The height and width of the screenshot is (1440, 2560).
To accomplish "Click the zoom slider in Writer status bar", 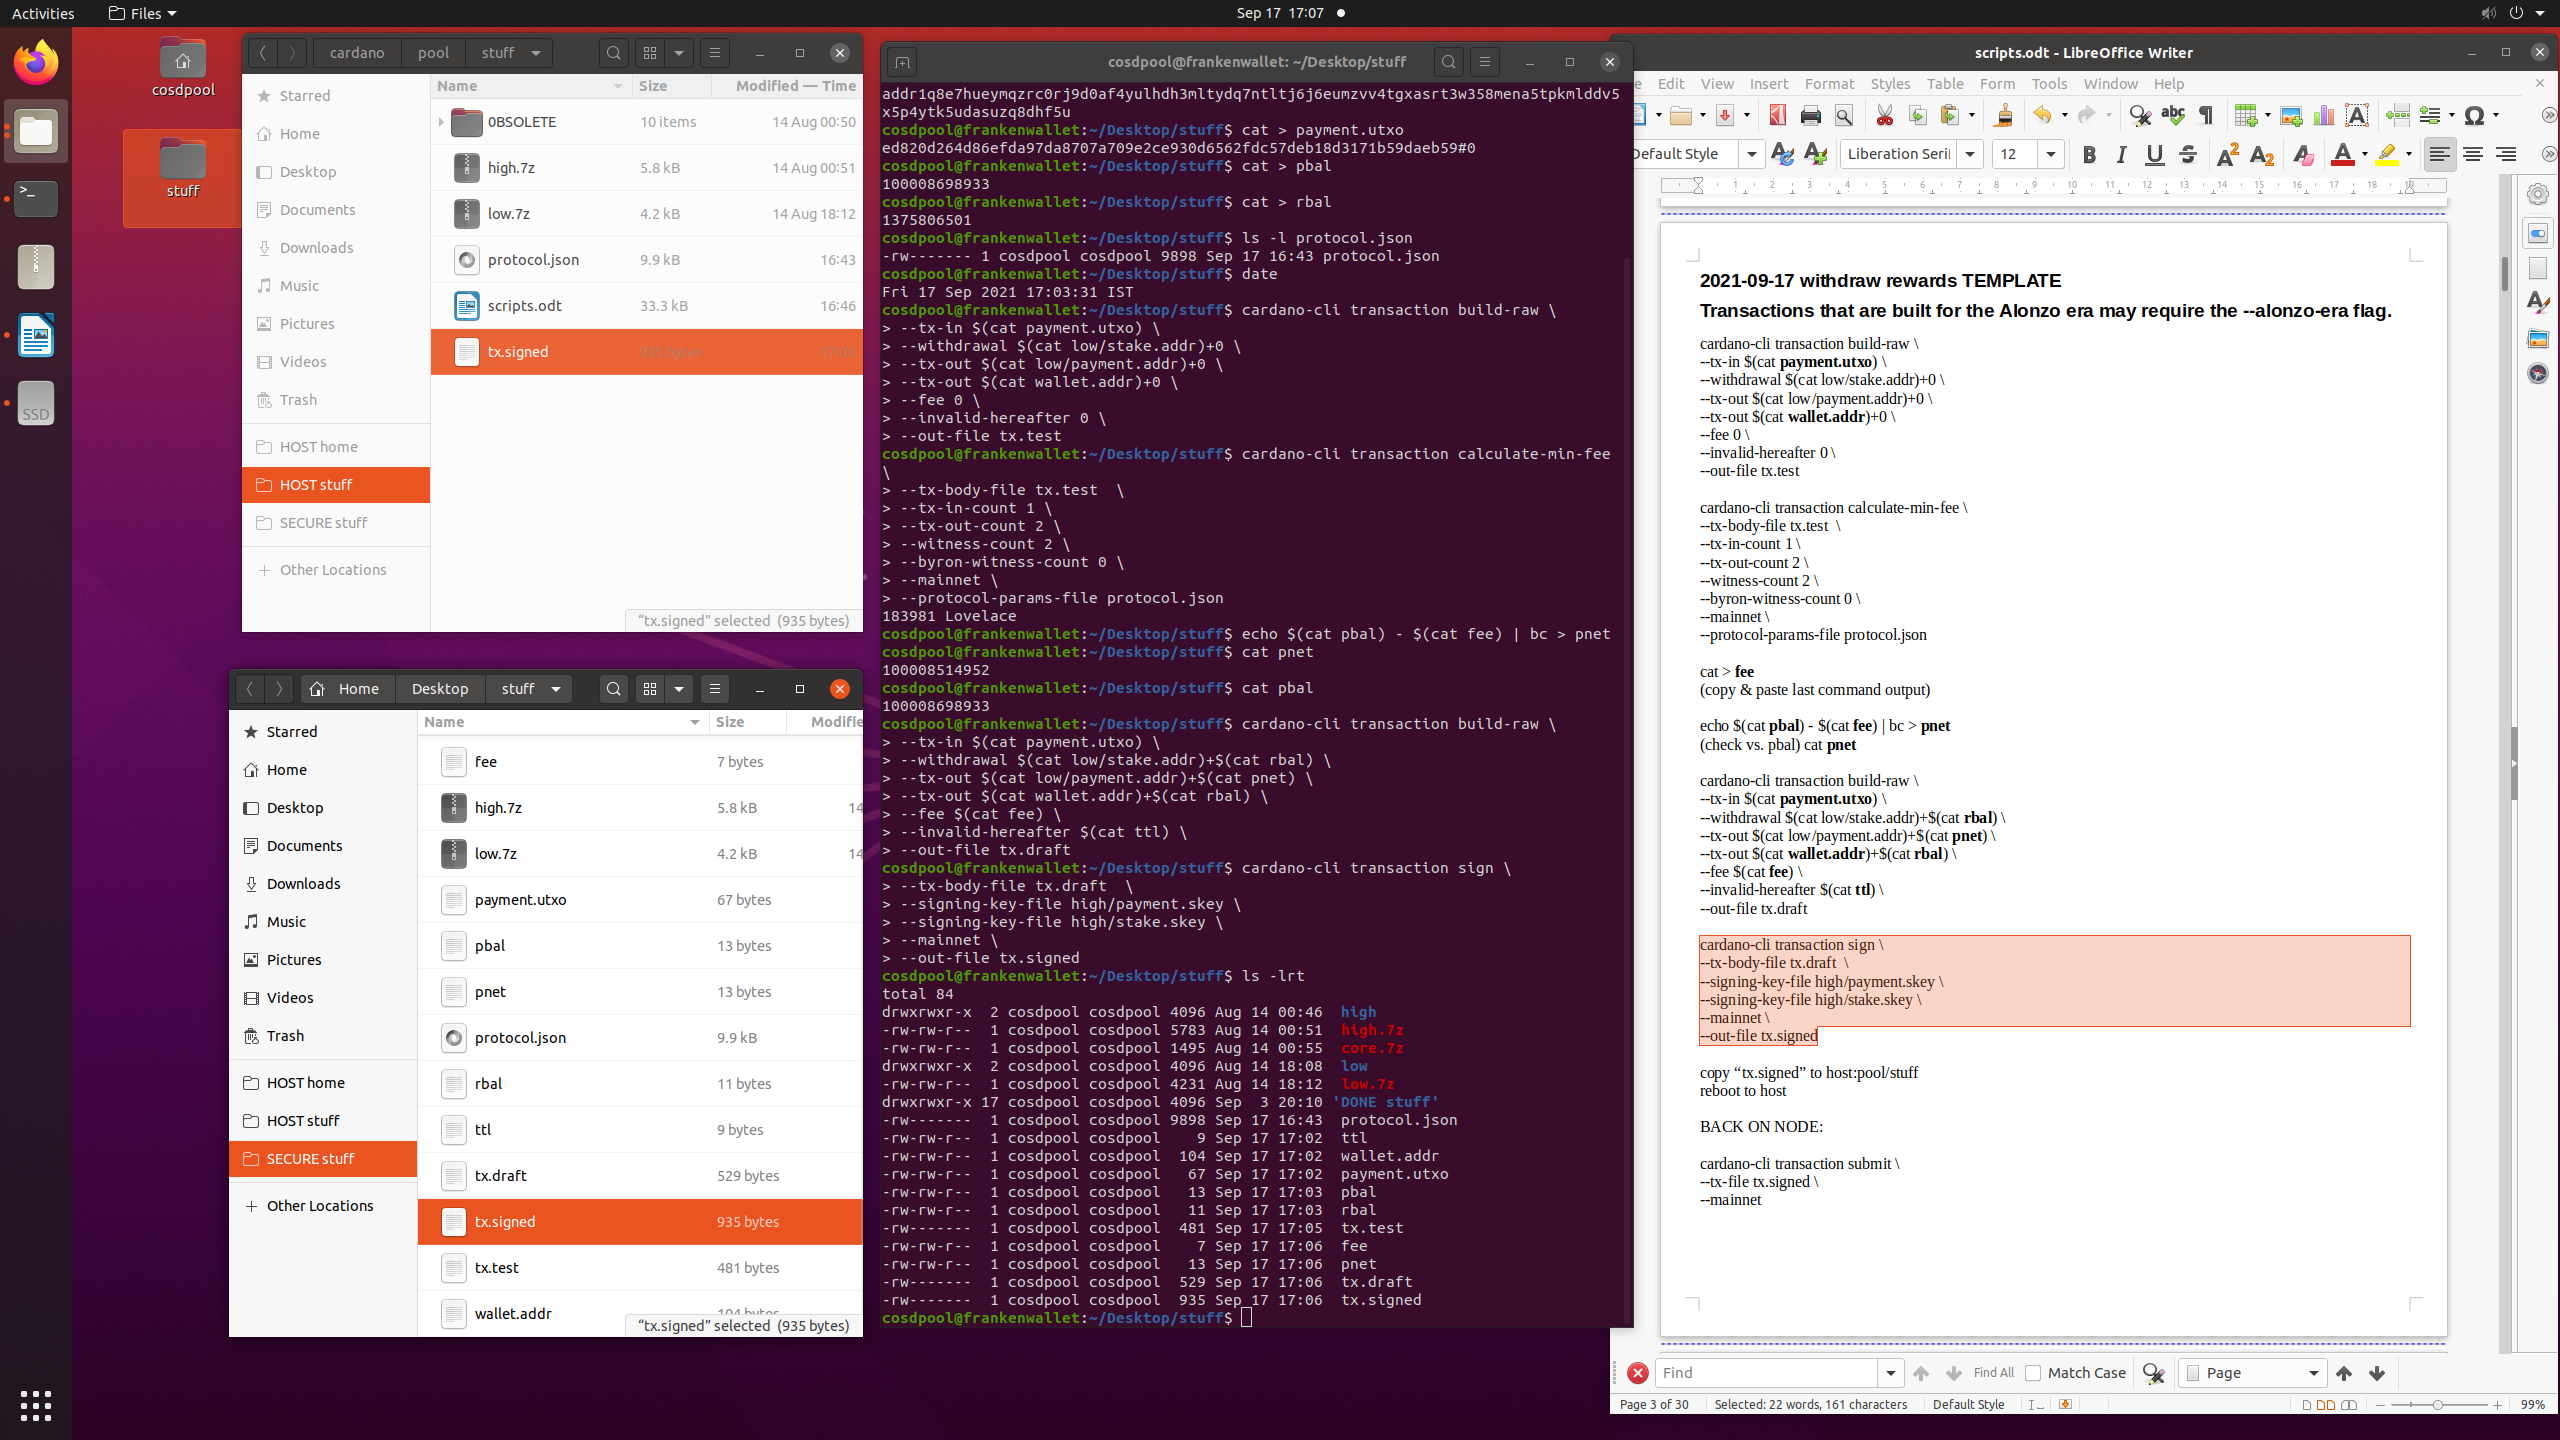I will 2438,1405.
